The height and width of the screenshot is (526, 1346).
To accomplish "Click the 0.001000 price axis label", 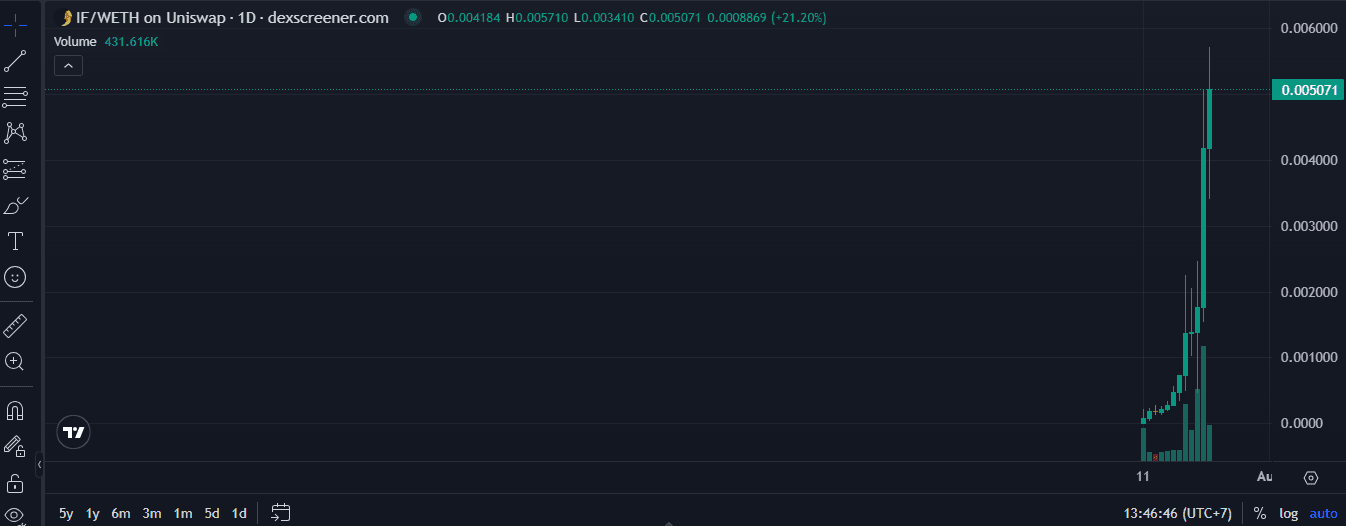I will 1309,357.
